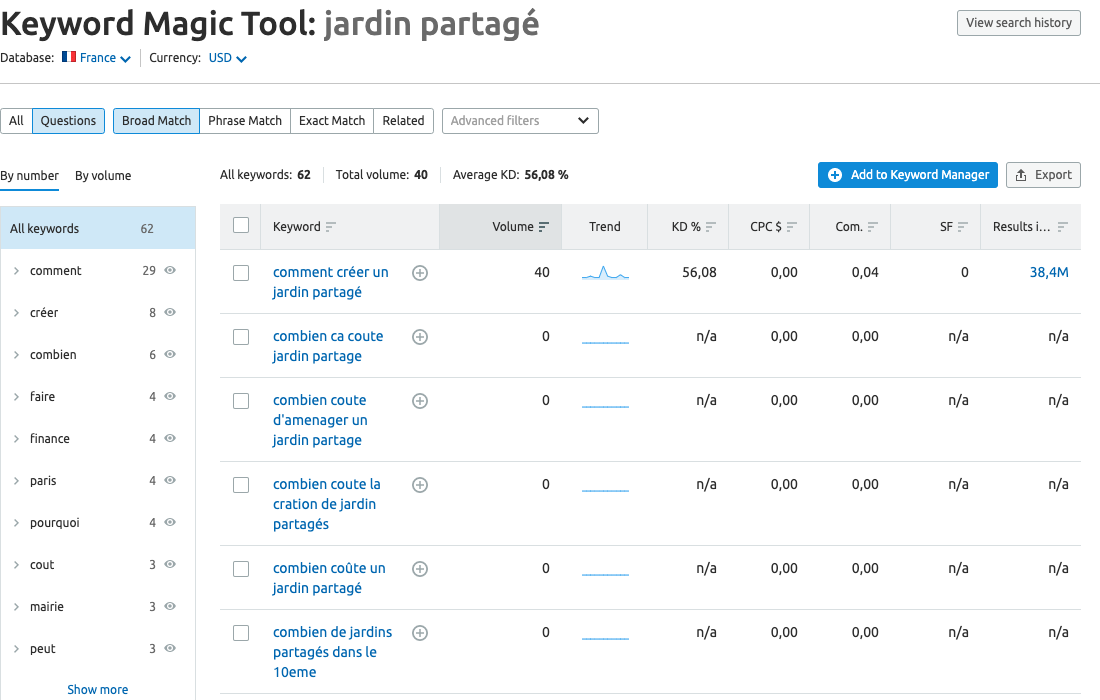Toggle eye icon for 'créer' group
Viewport: 1100px width, 700px height.
[170, 312]
